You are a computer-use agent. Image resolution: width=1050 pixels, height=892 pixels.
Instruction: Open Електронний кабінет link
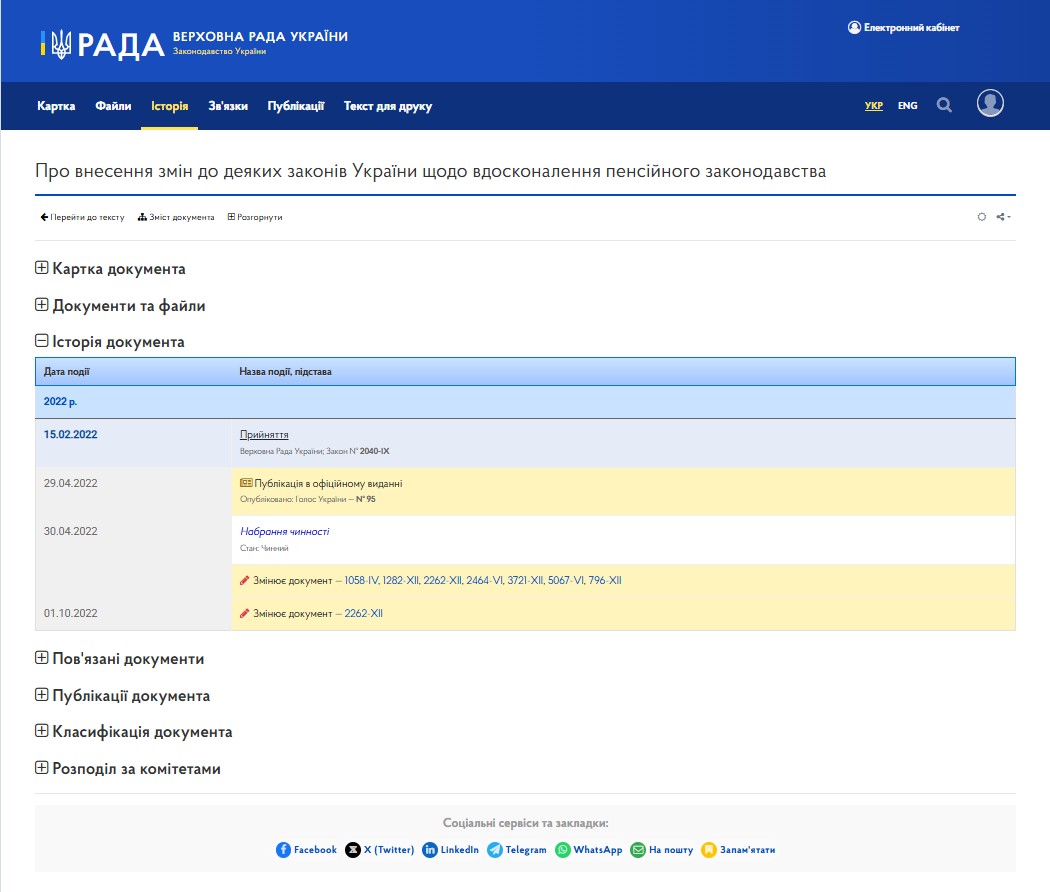click(x=903, y=27)
